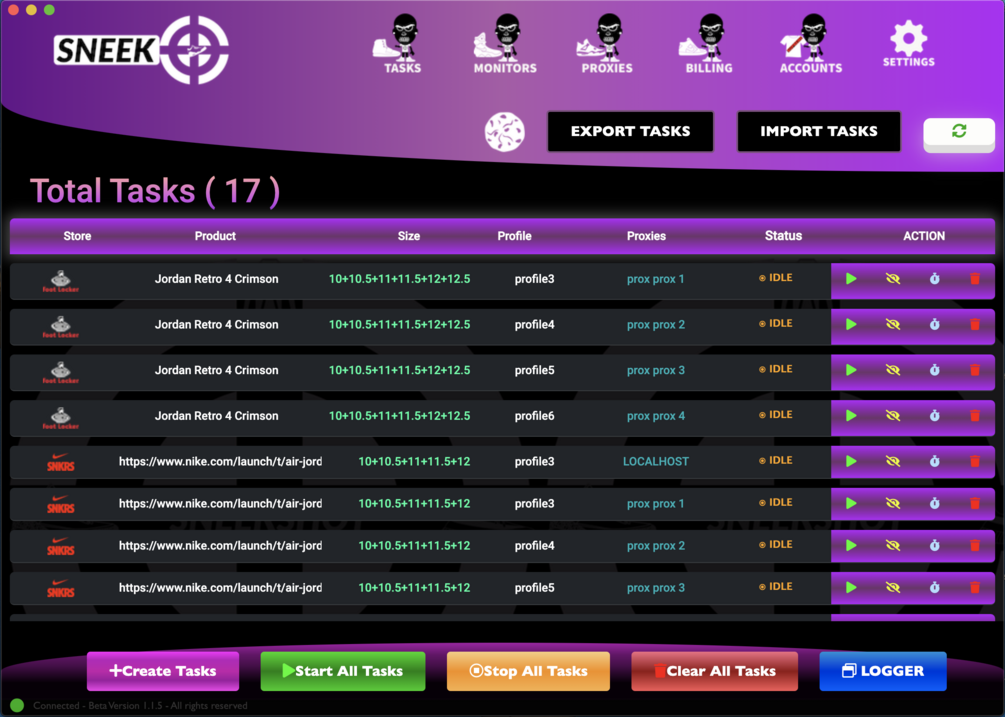The height and width of the screenshot is (717, 1005).
Task: Select the LOCALHOST proxy cell
Action: coord(656,461)
